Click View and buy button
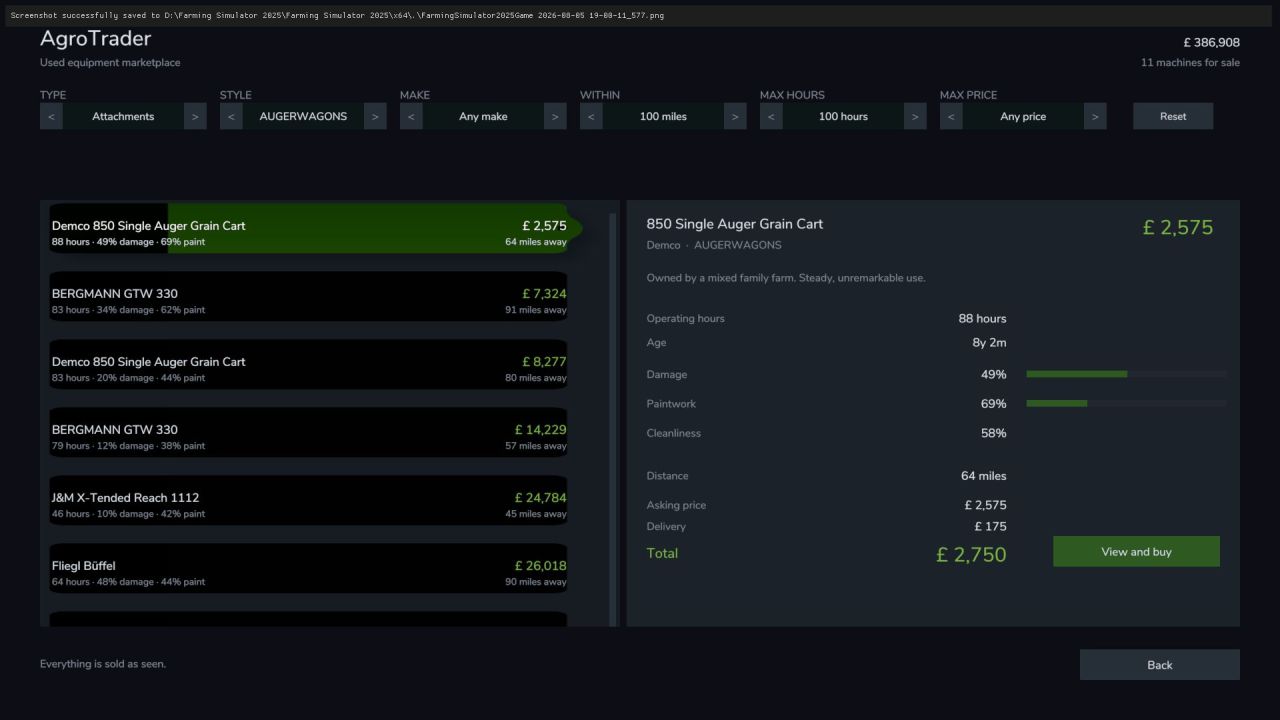The width and height of the screenshot is (1280, 720). (1136, 551)
